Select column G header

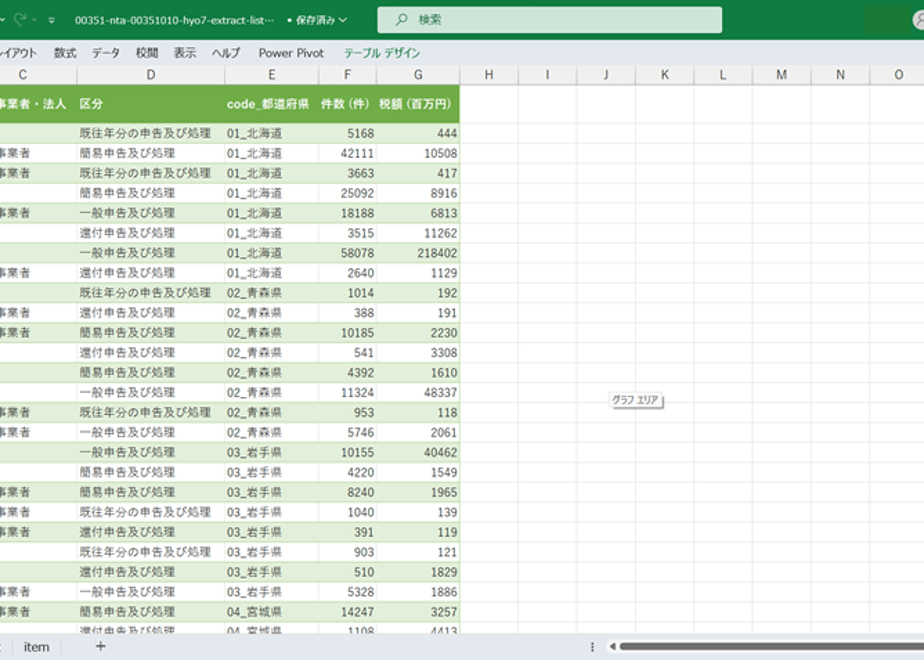[418, 75]
